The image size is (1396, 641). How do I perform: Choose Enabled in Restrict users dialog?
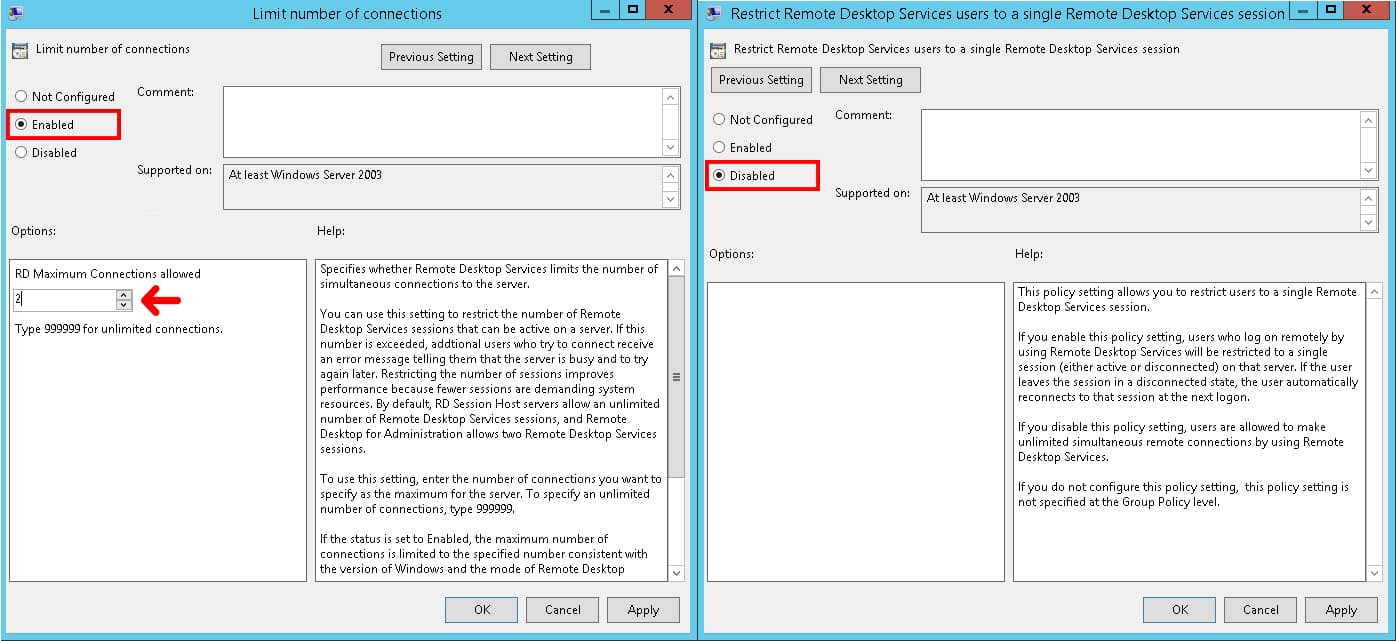click(x=719, y=148)
